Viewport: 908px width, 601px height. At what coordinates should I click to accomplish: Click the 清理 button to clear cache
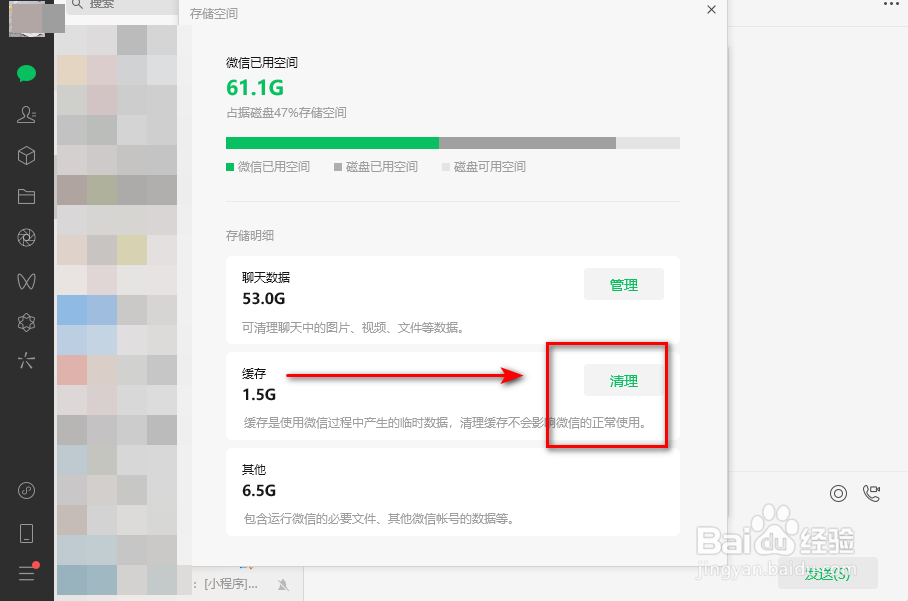coord(624,380)
